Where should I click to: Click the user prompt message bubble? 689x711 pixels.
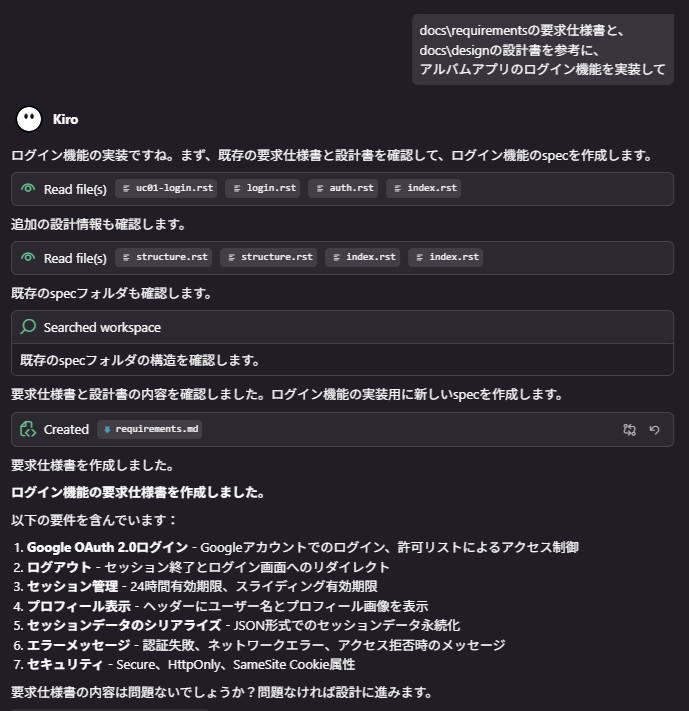click(x=542, y=49)
